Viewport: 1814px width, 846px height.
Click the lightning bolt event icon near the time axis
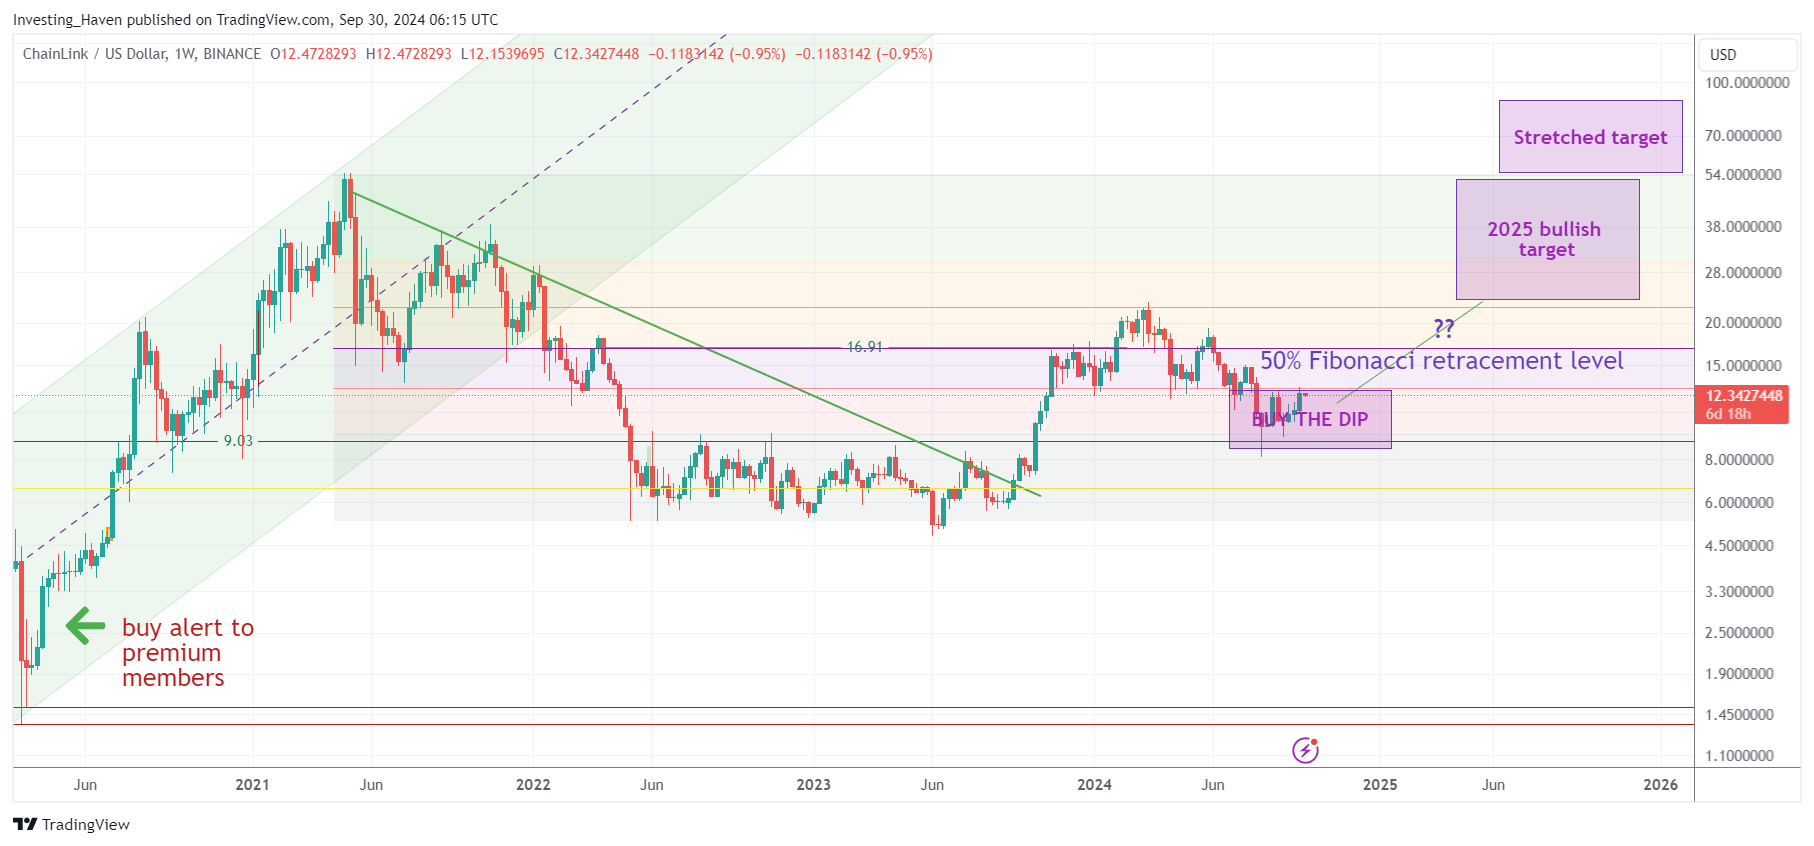tap(1305, 750)
